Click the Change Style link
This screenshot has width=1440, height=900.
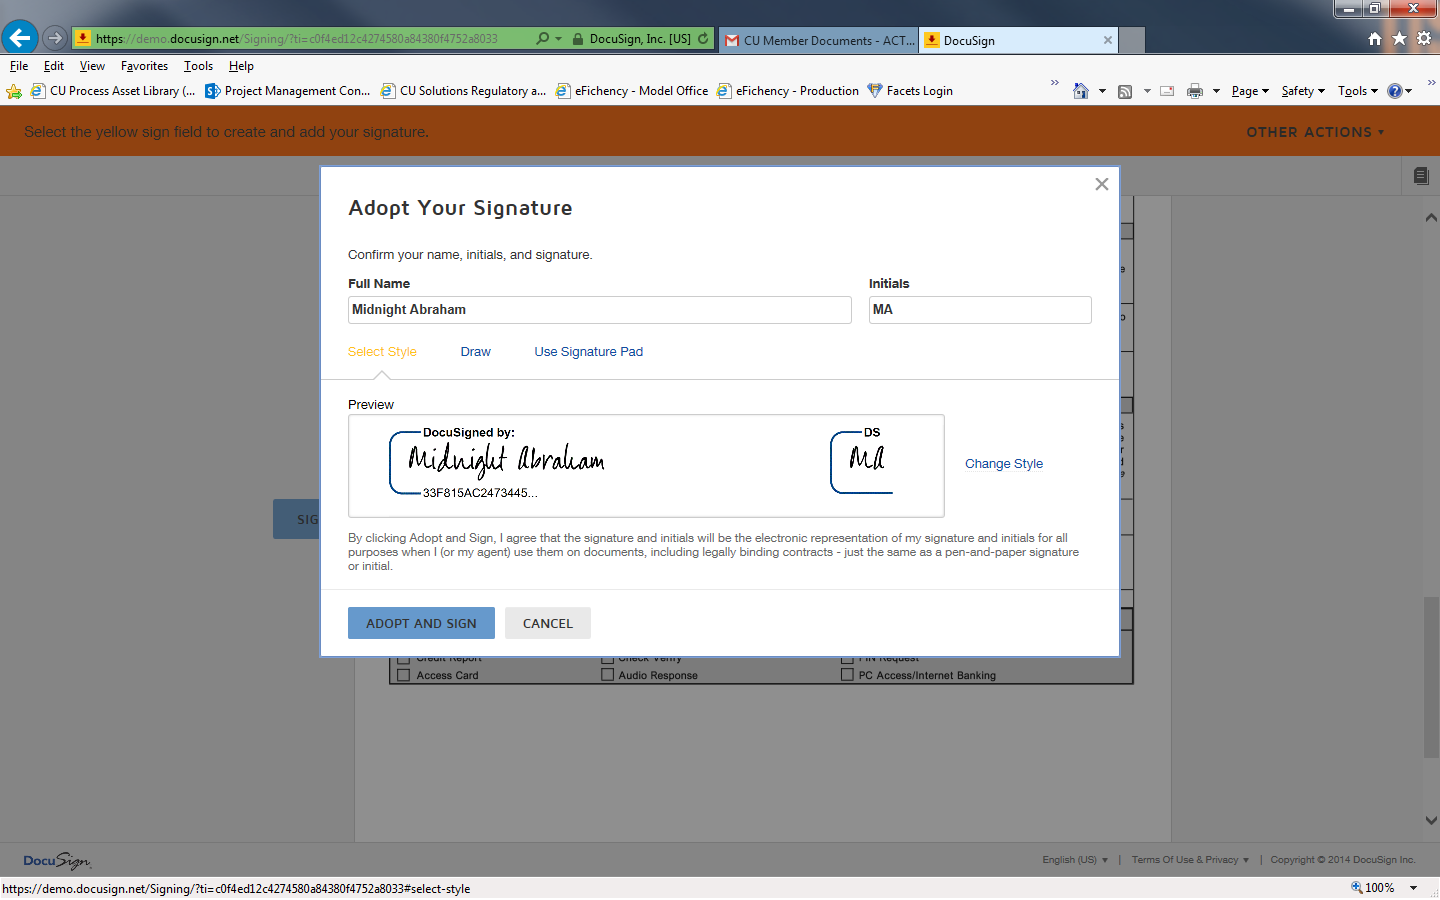1004,464
